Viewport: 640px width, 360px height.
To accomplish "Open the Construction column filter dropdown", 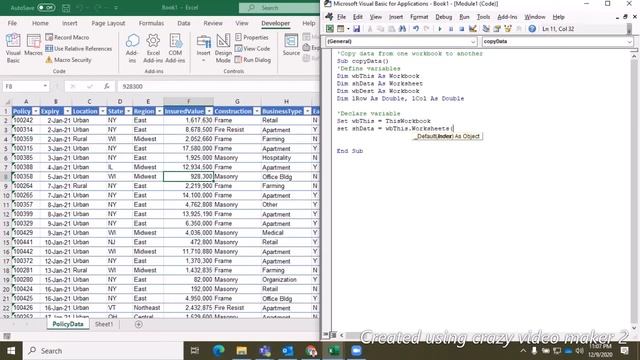I will tap(257, 111).
